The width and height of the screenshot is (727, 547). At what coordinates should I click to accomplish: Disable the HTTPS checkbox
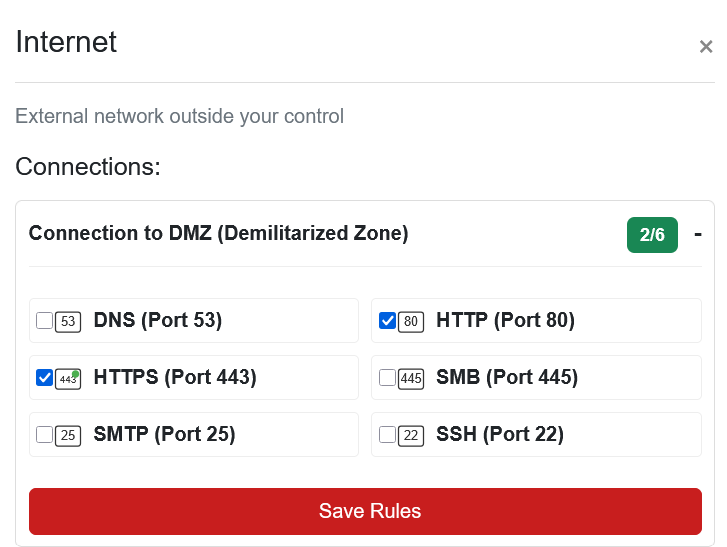[44, 378]
